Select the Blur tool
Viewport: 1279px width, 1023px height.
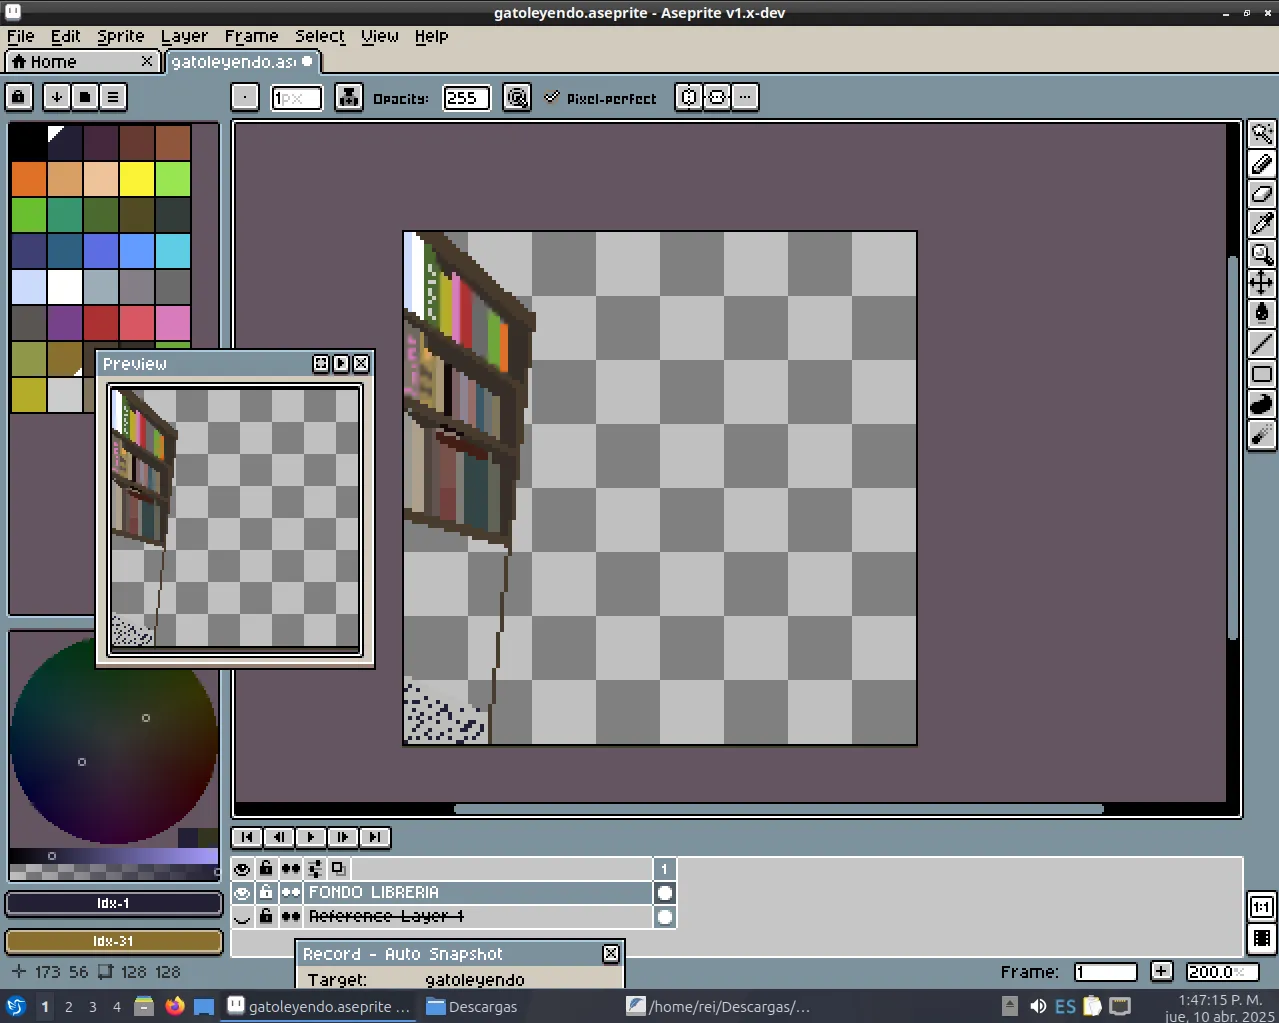[1262, 434]
